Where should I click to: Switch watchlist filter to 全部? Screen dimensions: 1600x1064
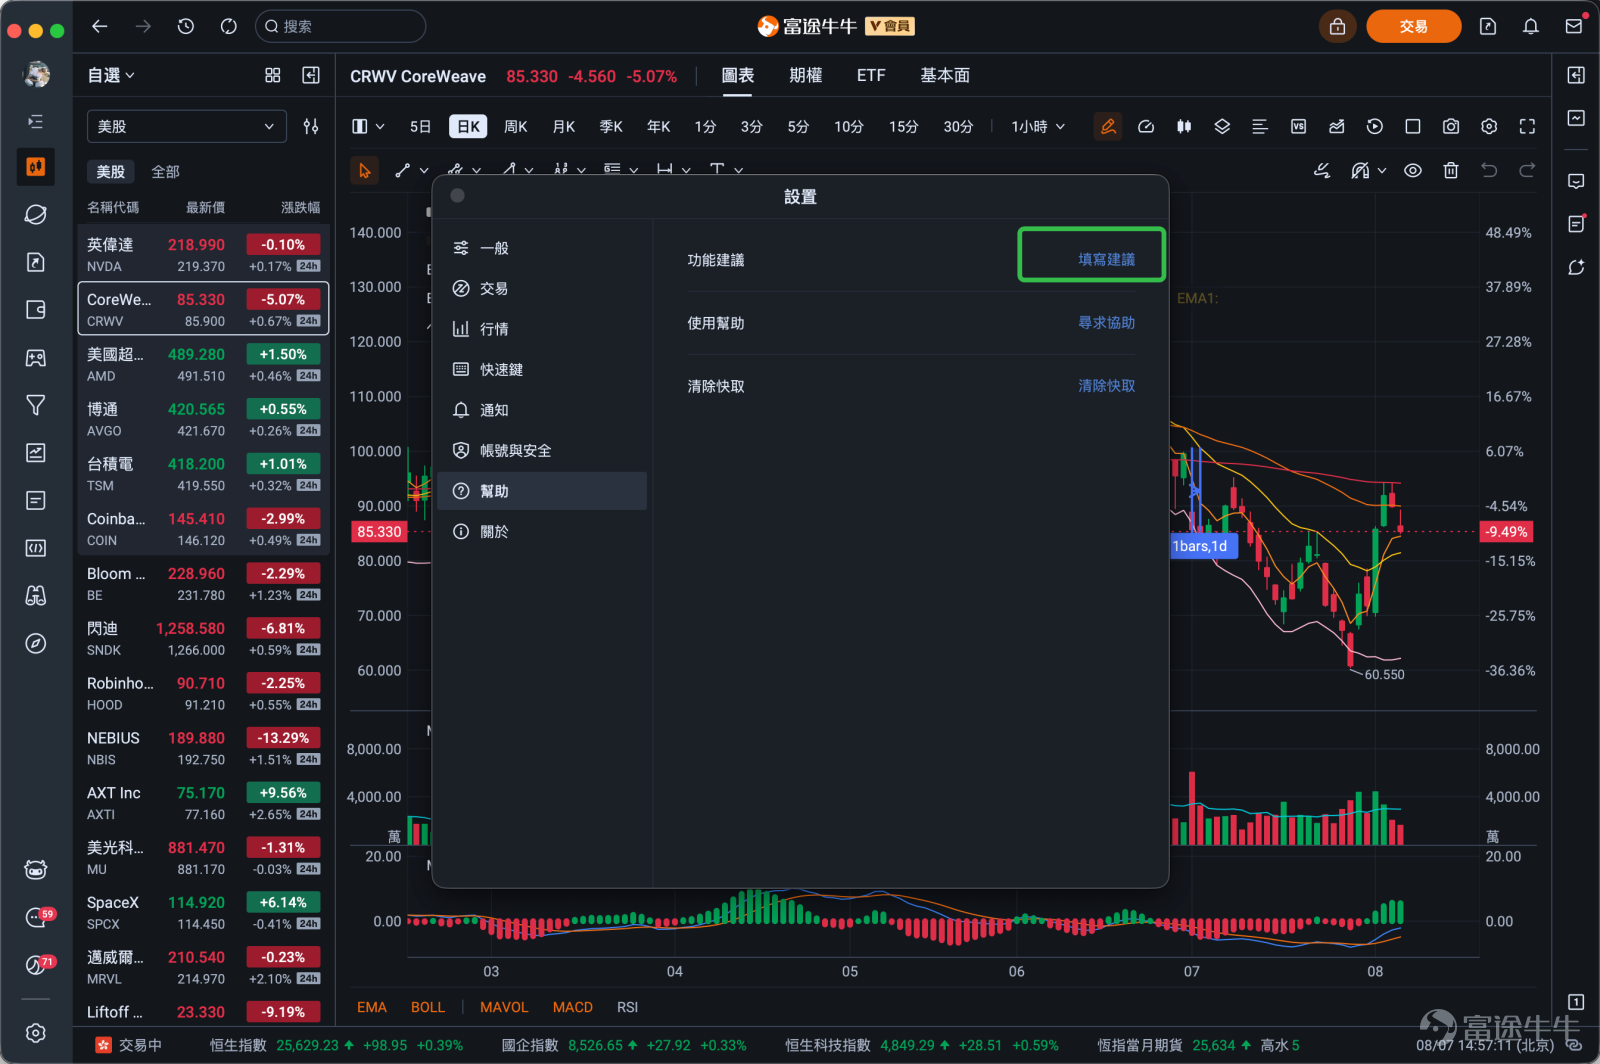click(165, 172)
